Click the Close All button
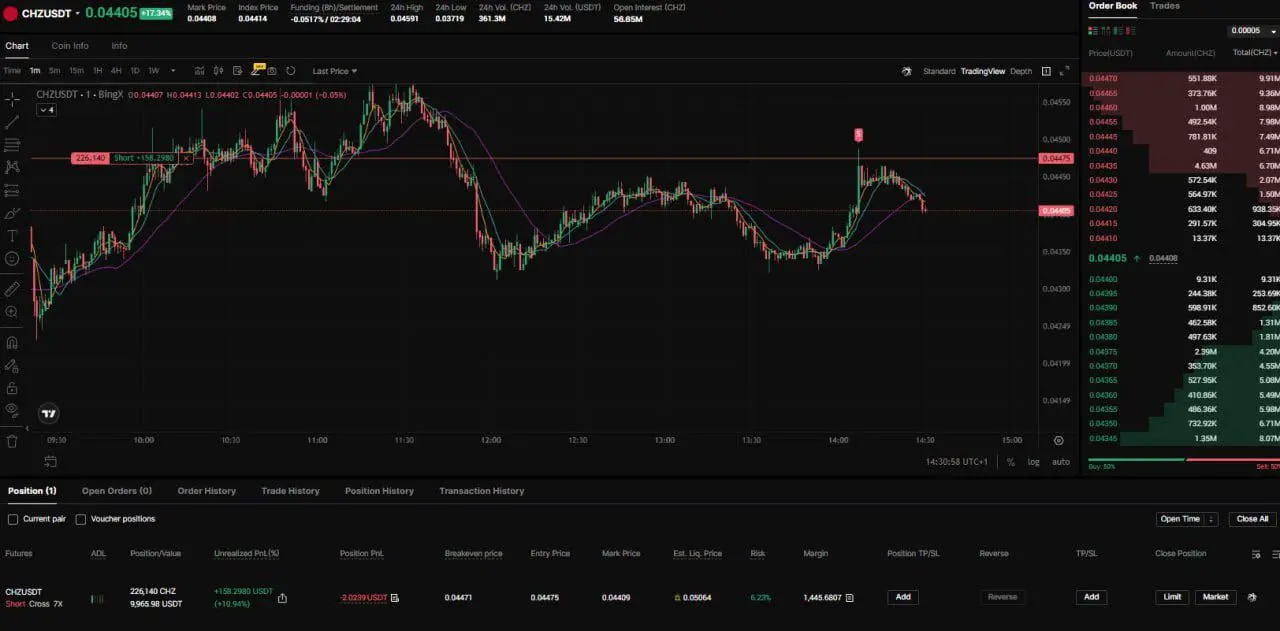The image size is (1280, 631). click(x=1252, y=519)
